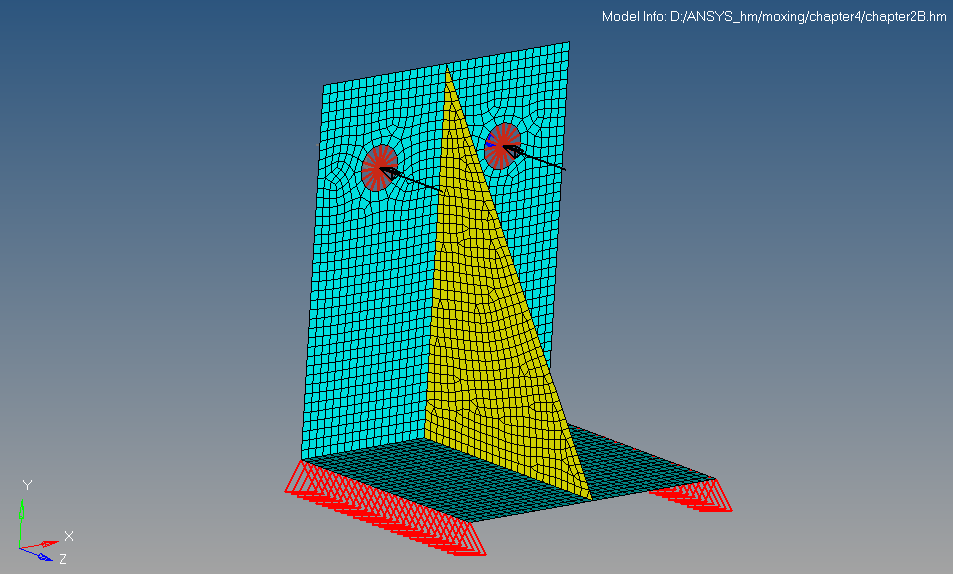Click the Model Info file path text
The image size is (953, 574).
pos(774,17)
